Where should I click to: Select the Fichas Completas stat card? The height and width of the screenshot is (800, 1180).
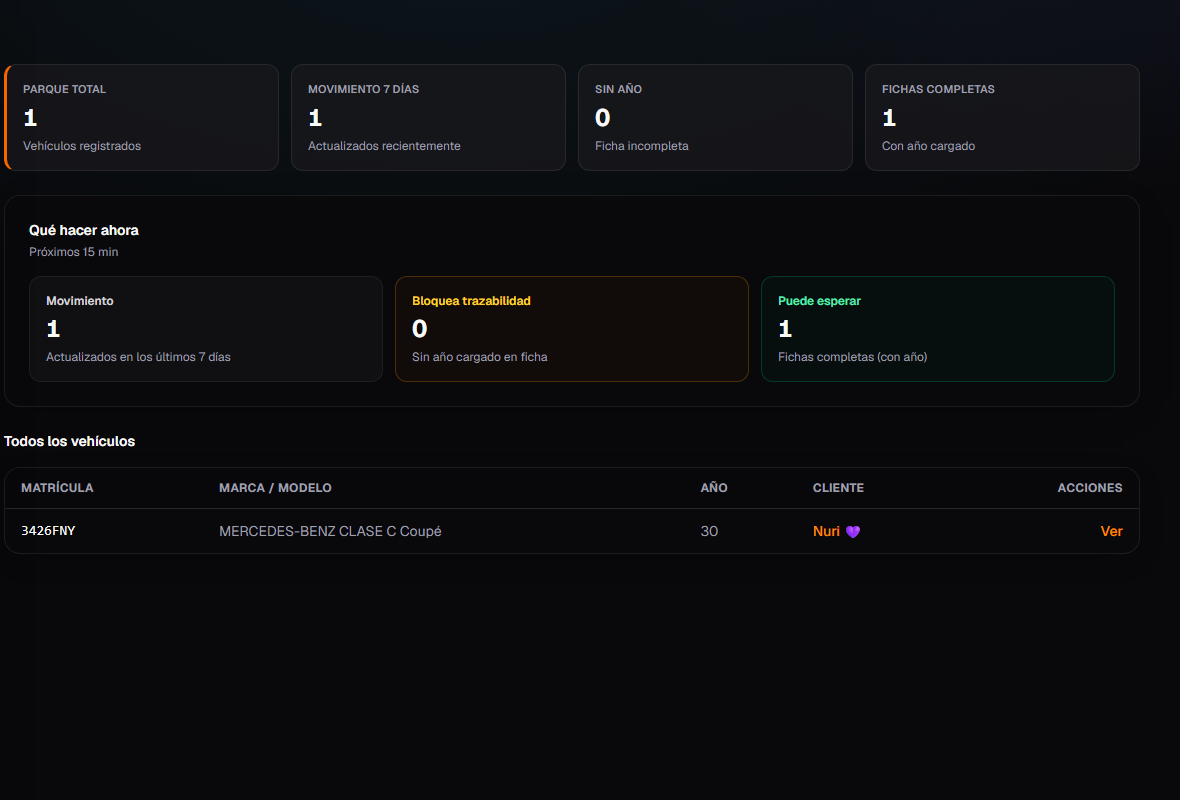[x=1002, y=117]
